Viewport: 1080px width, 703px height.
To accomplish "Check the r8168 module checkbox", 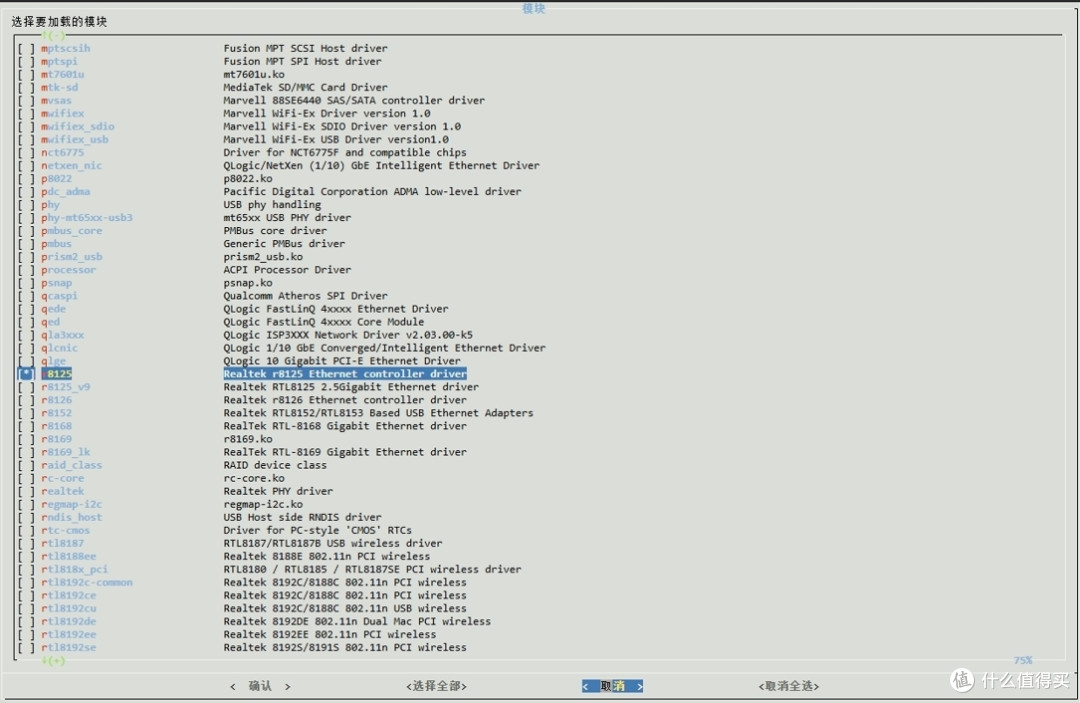I will point(26,426).
